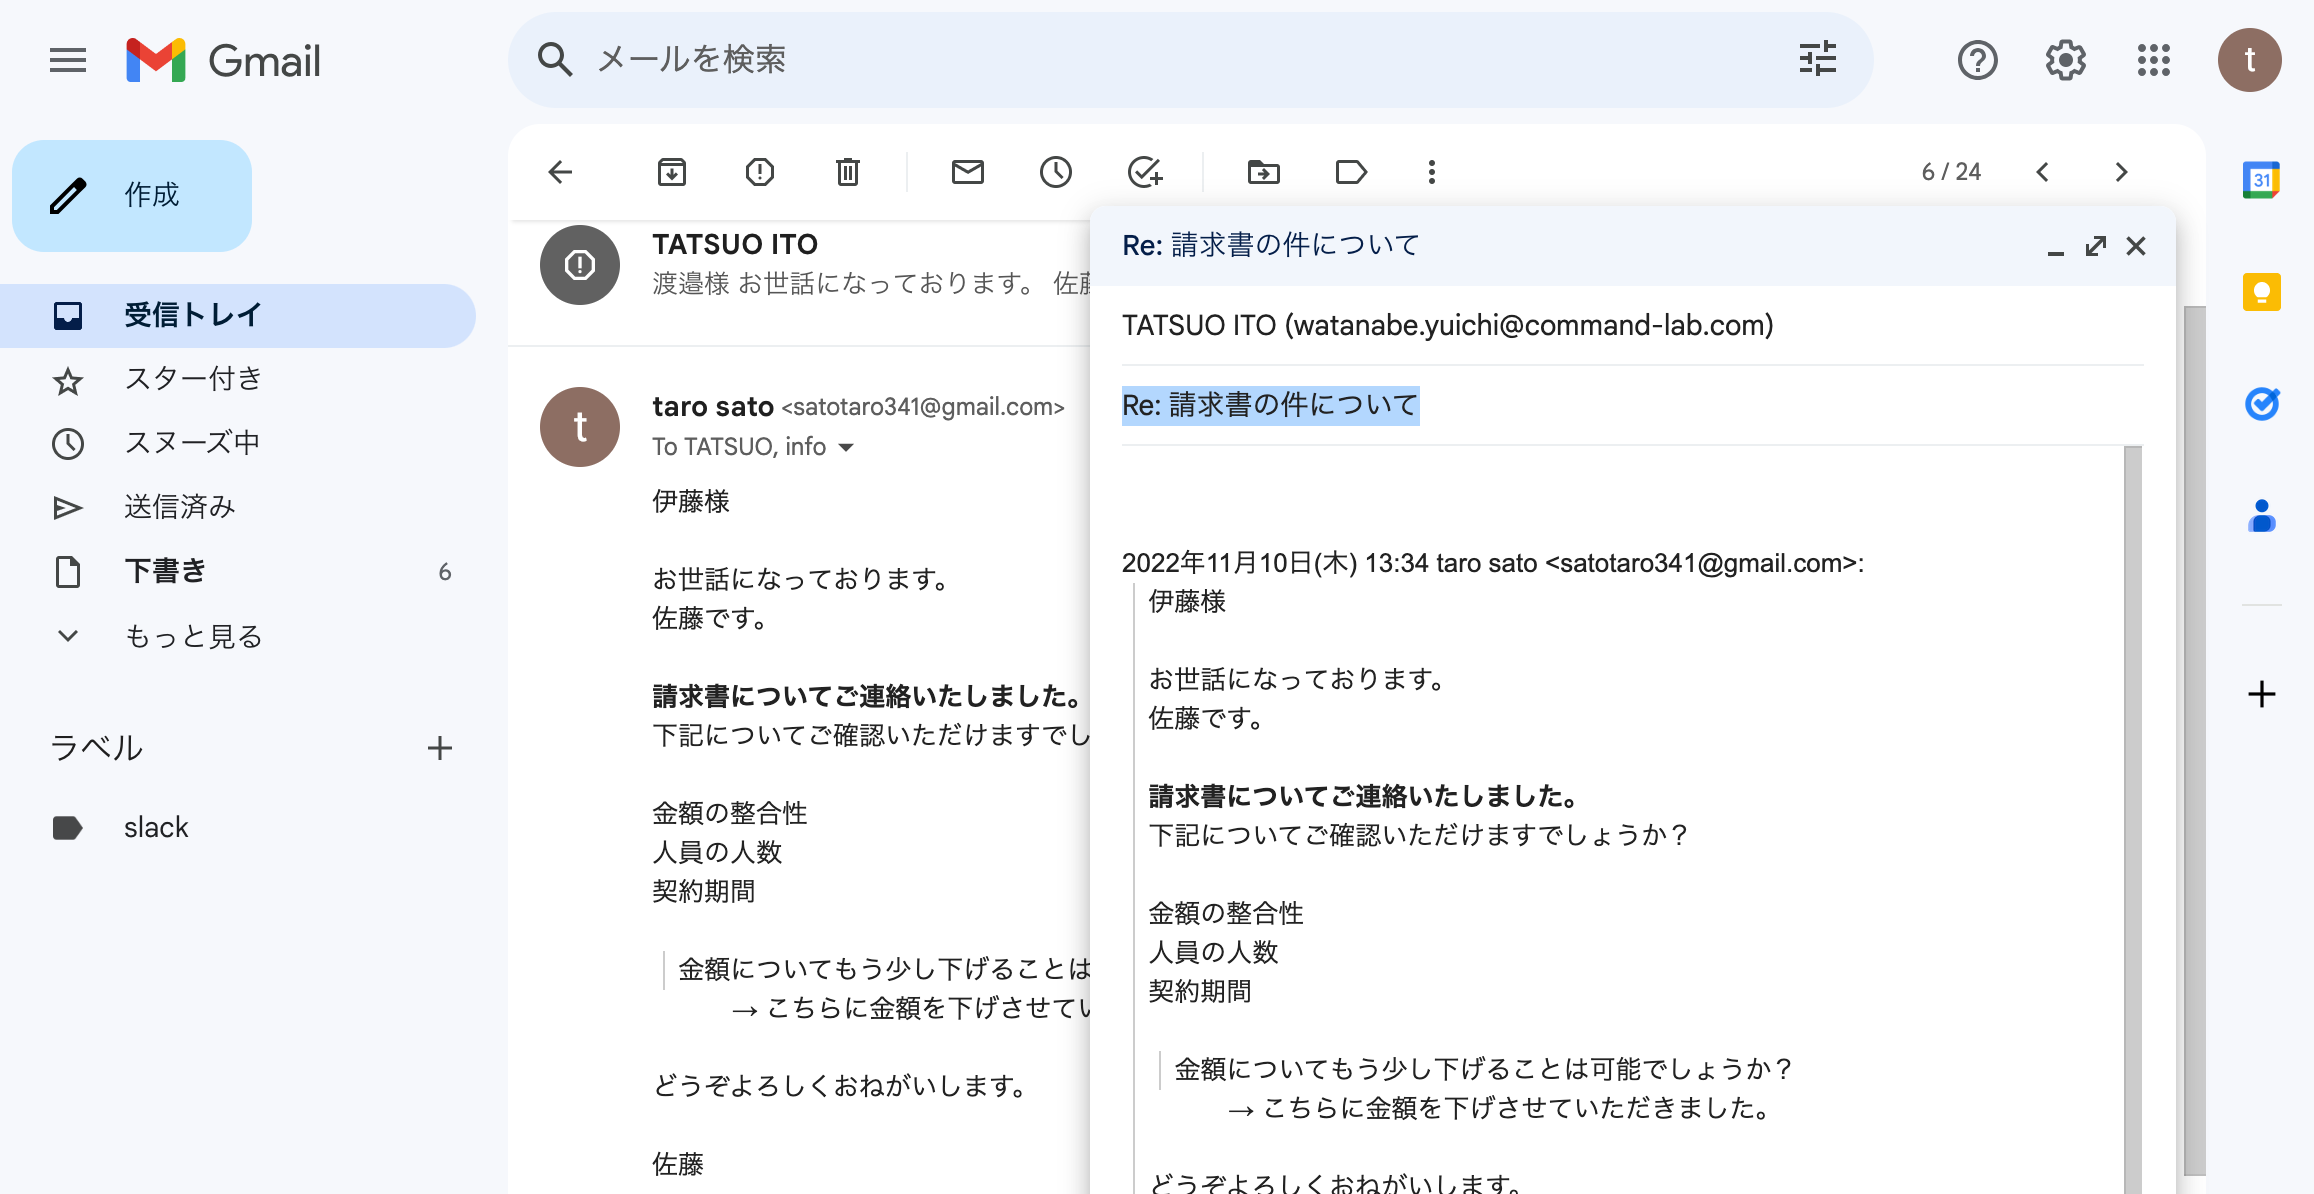Mark the email as unread
The image size is (2314, 1194).
coord(968,172)
